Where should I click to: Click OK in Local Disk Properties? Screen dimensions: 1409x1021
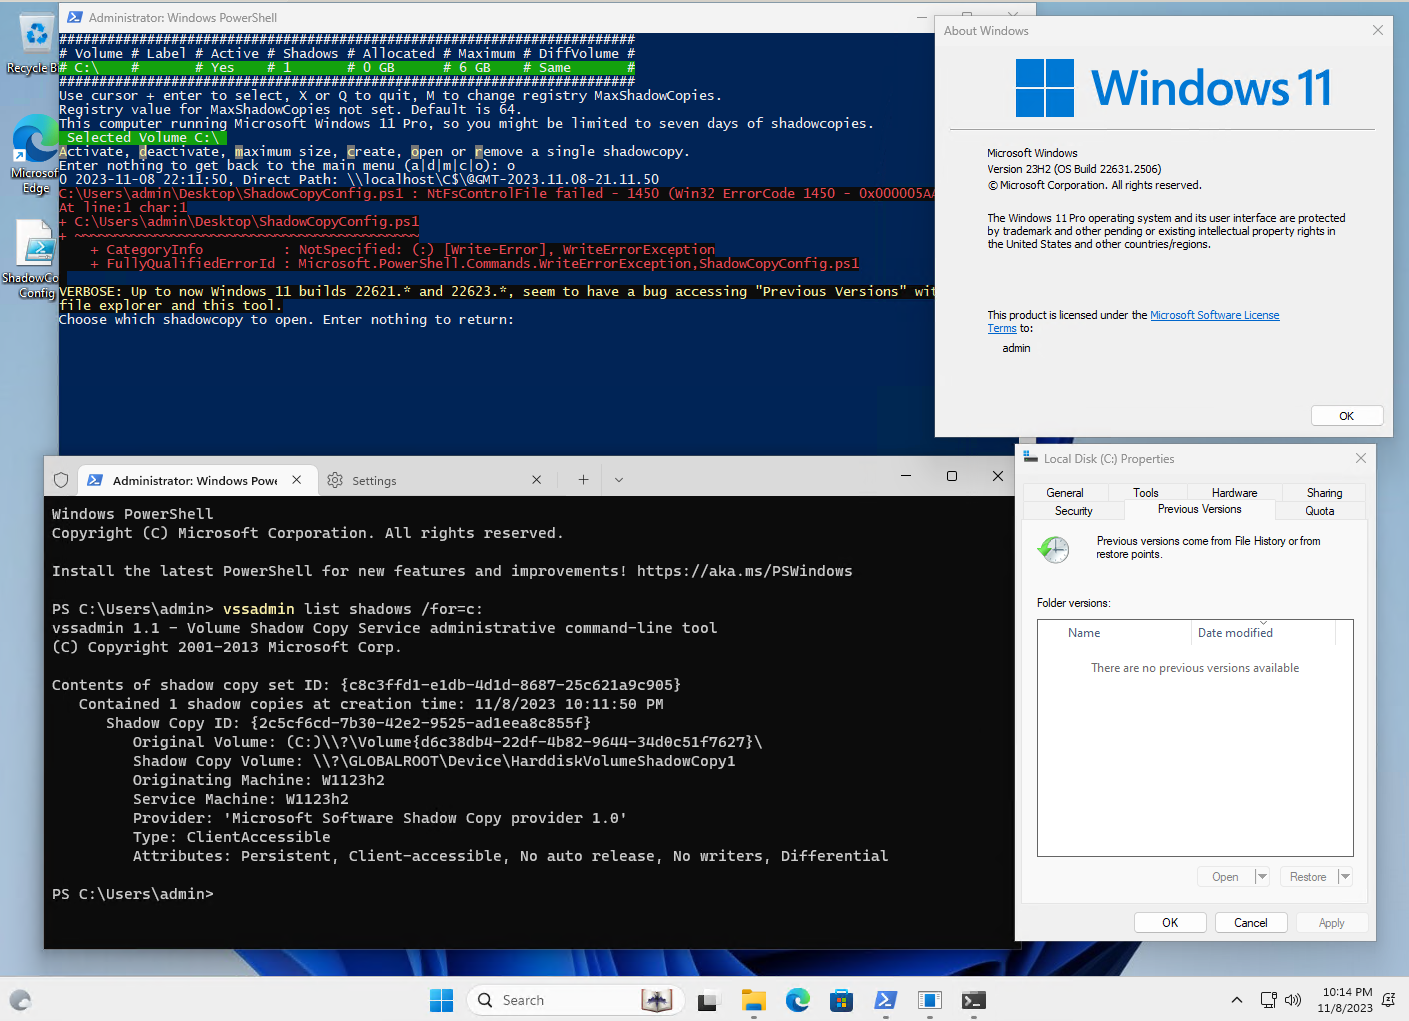1170,923
